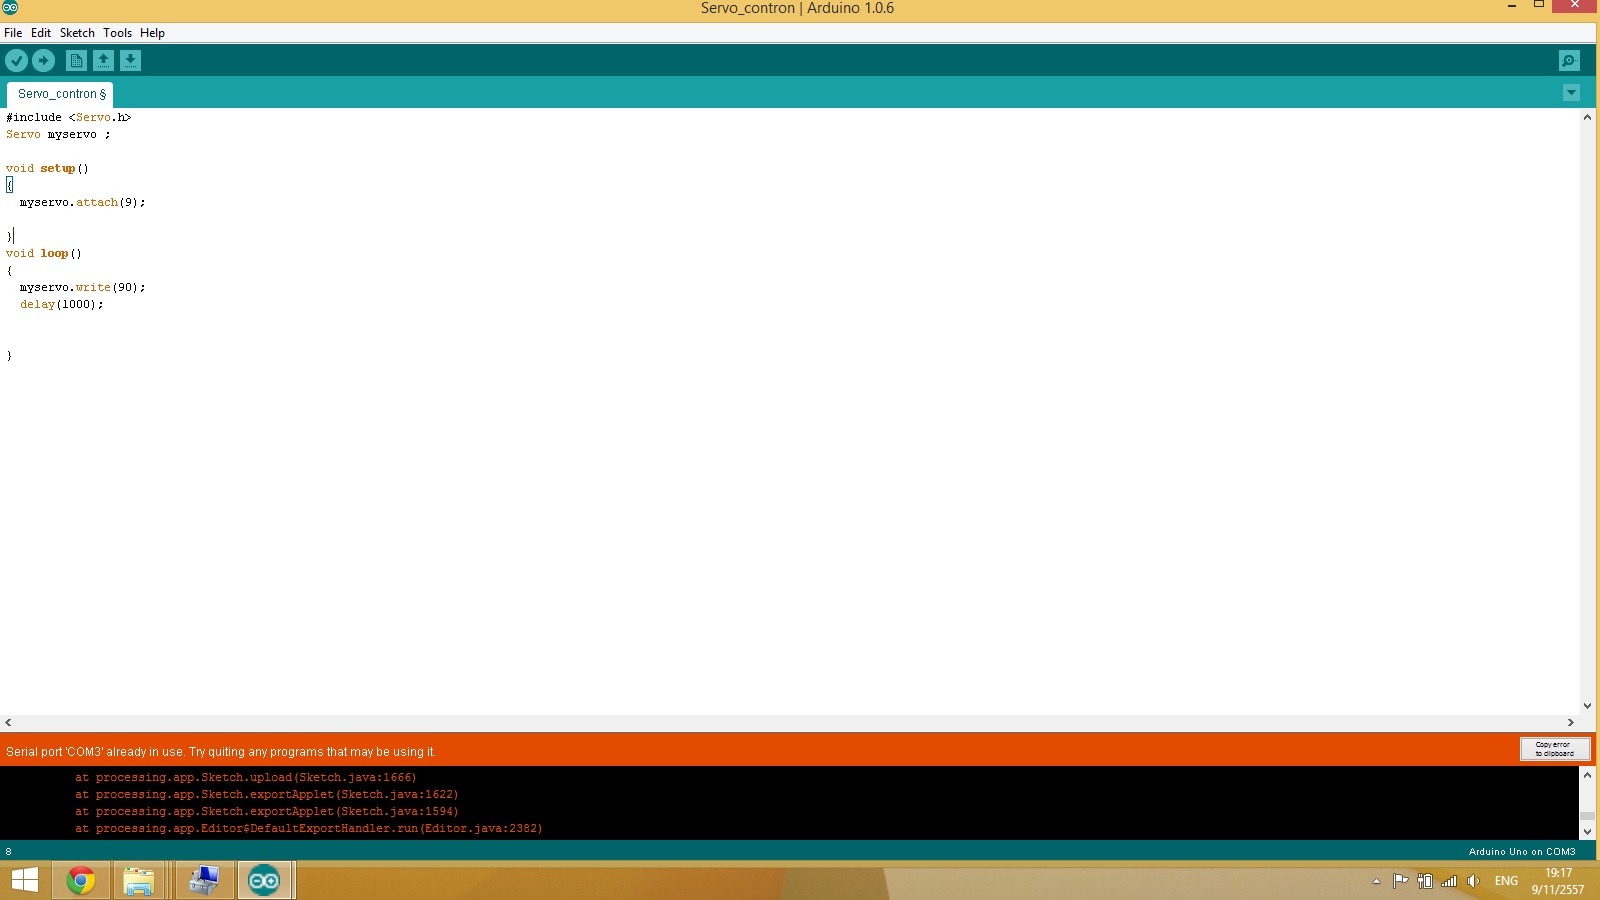The image size is (1600, 900).
Task: Open the Sketch menu
Action: coord(77,33)
